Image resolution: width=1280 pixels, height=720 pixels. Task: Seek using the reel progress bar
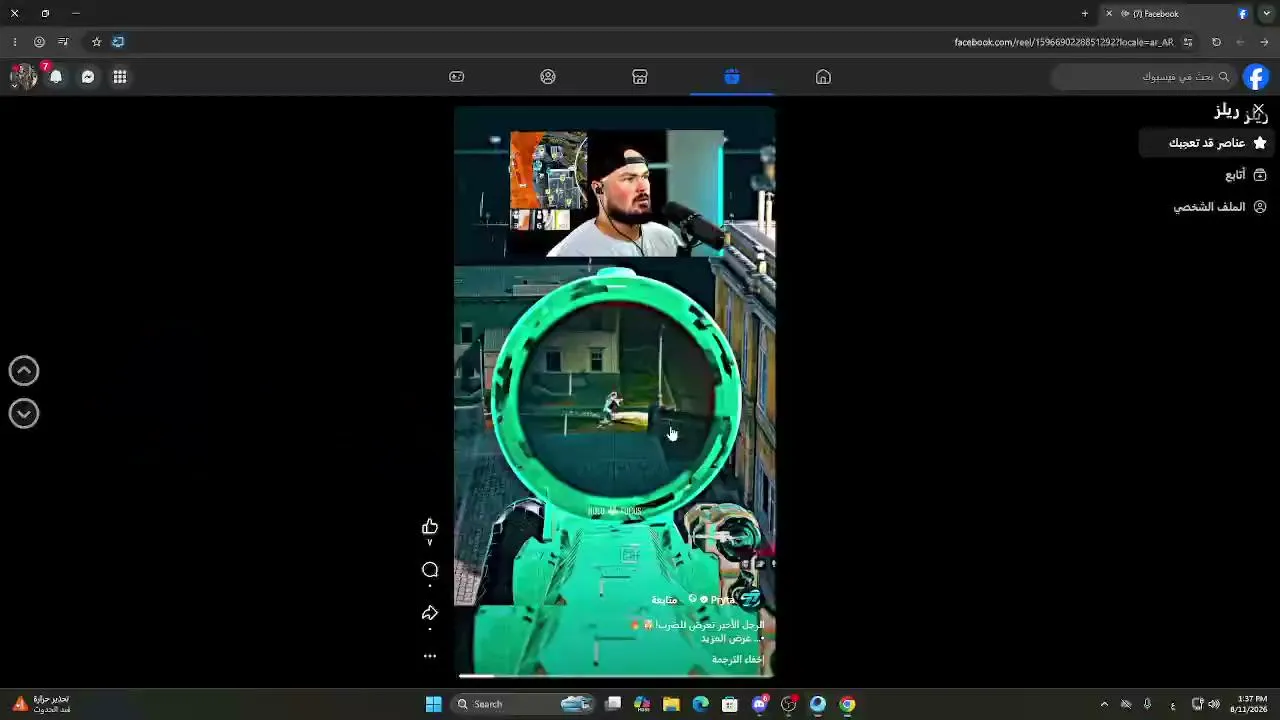pos(615,675)
